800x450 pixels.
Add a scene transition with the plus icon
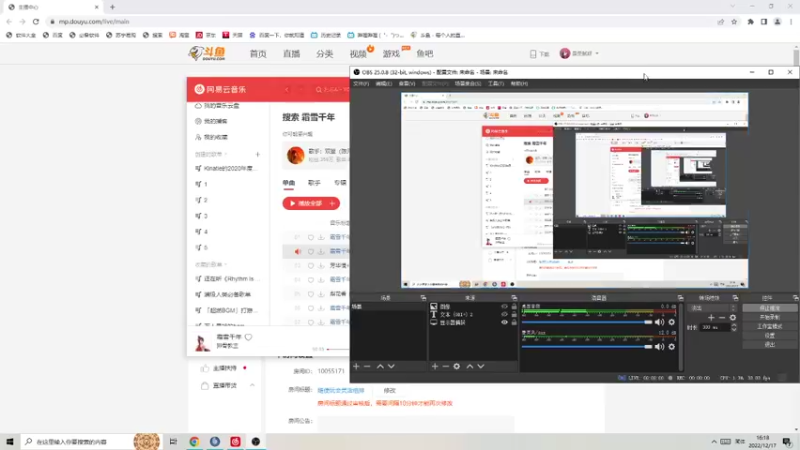(x=711, y=317)
